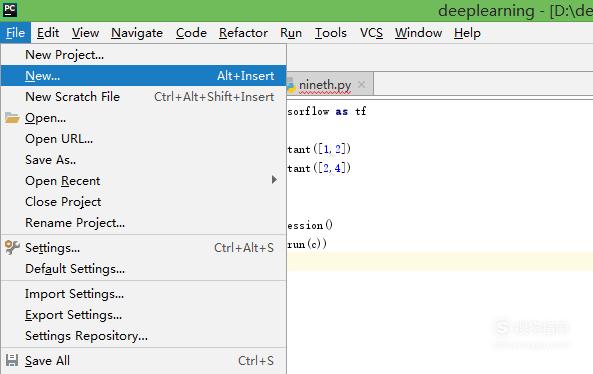
Task: Open the File menu
Action: pos(16,33)
